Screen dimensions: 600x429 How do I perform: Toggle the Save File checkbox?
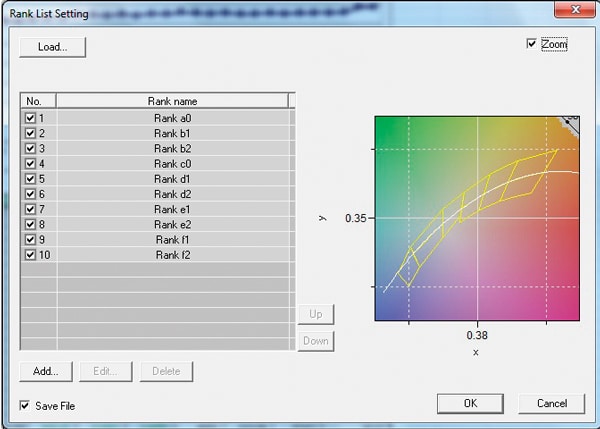point(26,406)
